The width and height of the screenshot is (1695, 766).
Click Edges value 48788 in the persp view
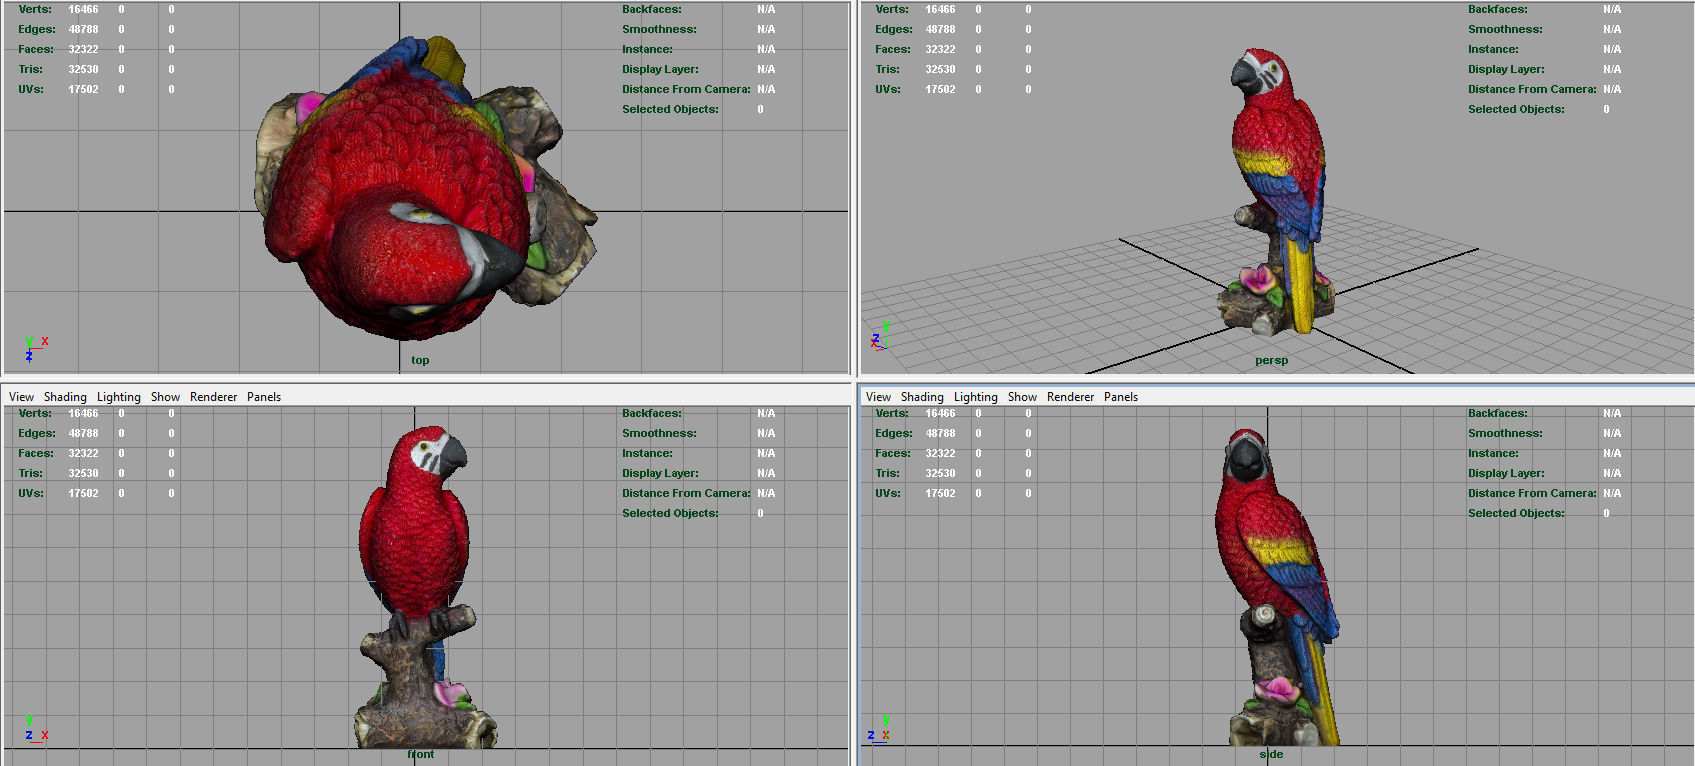click(x=940, y=29)
